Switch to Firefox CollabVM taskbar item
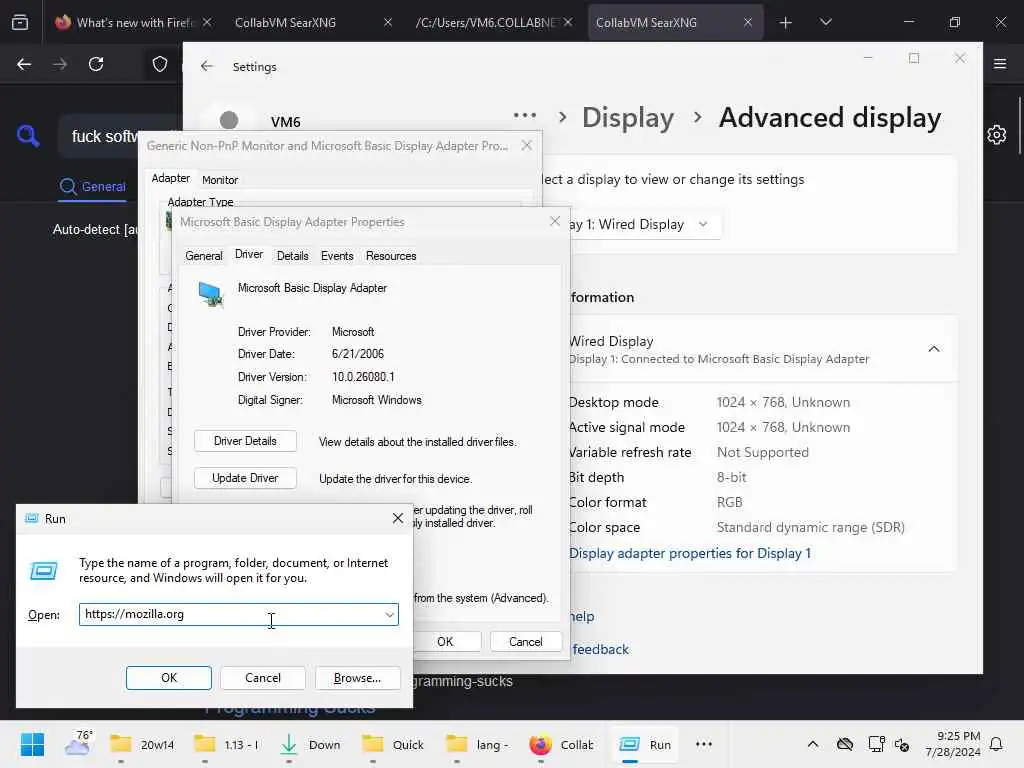This screenshot has width=1024, height=768. click(562, 744)
